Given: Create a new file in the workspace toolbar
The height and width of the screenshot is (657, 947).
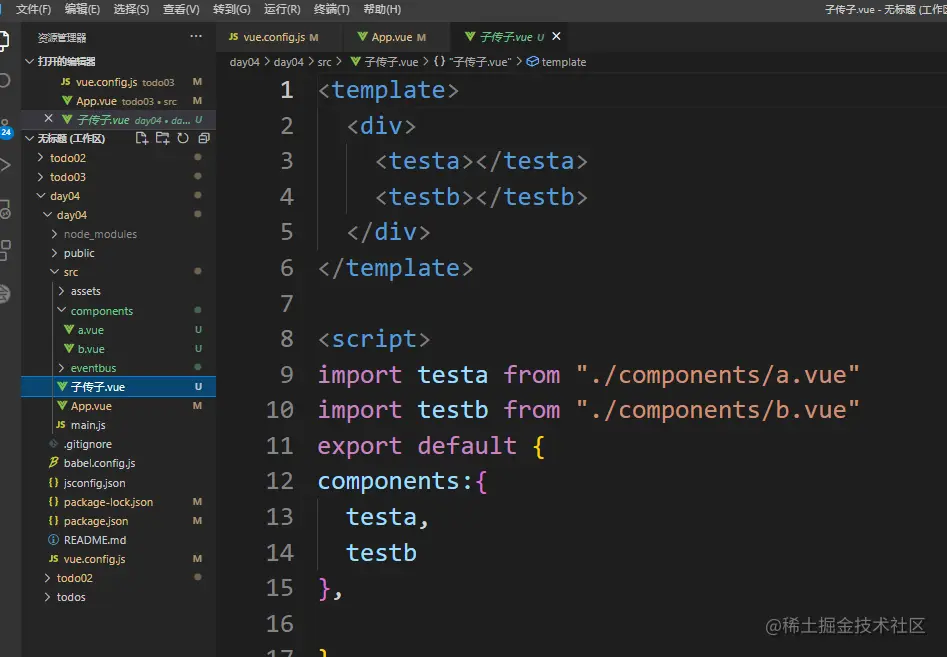Looking at the screenshot, I should (x=141, y=138).
